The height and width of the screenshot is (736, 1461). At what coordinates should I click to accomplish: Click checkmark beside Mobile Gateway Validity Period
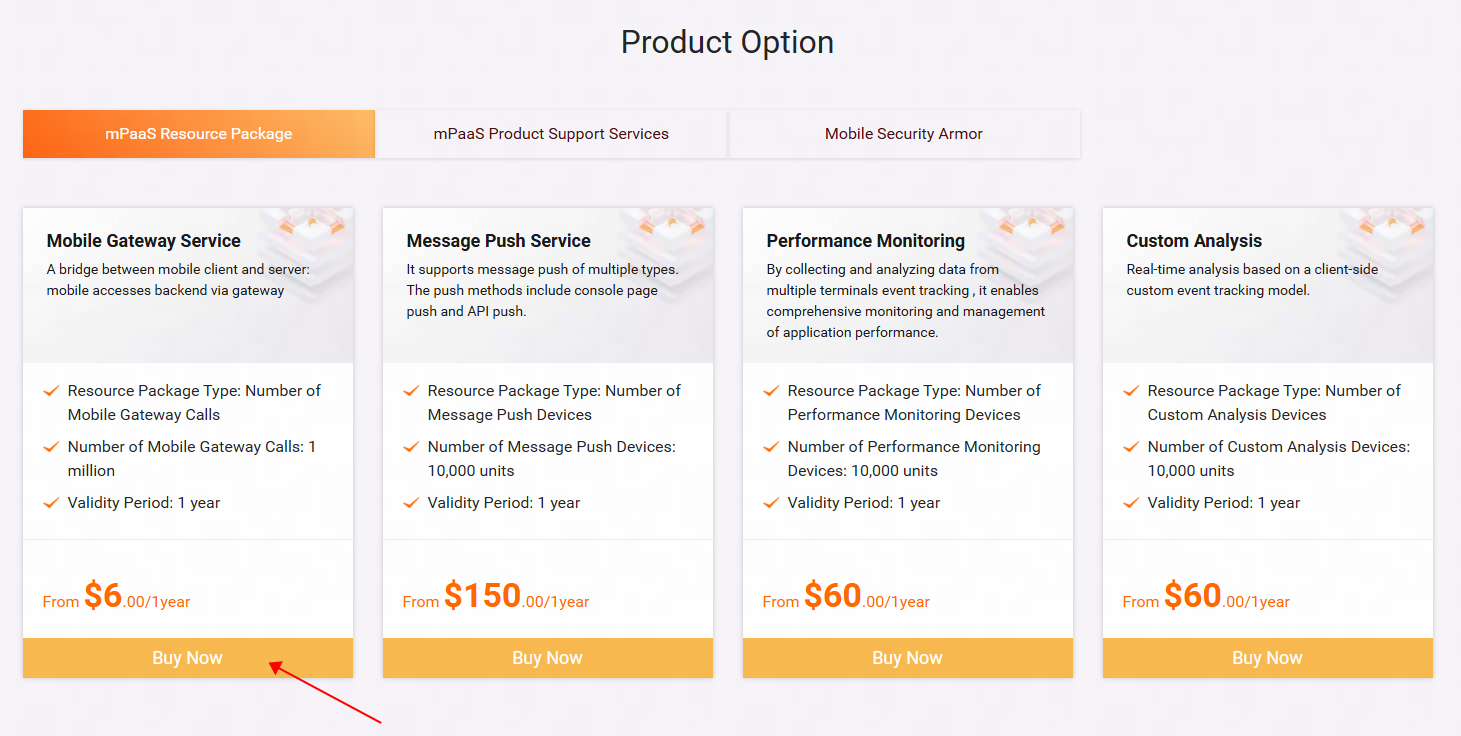pyautogui.click(x=51, y=503)
